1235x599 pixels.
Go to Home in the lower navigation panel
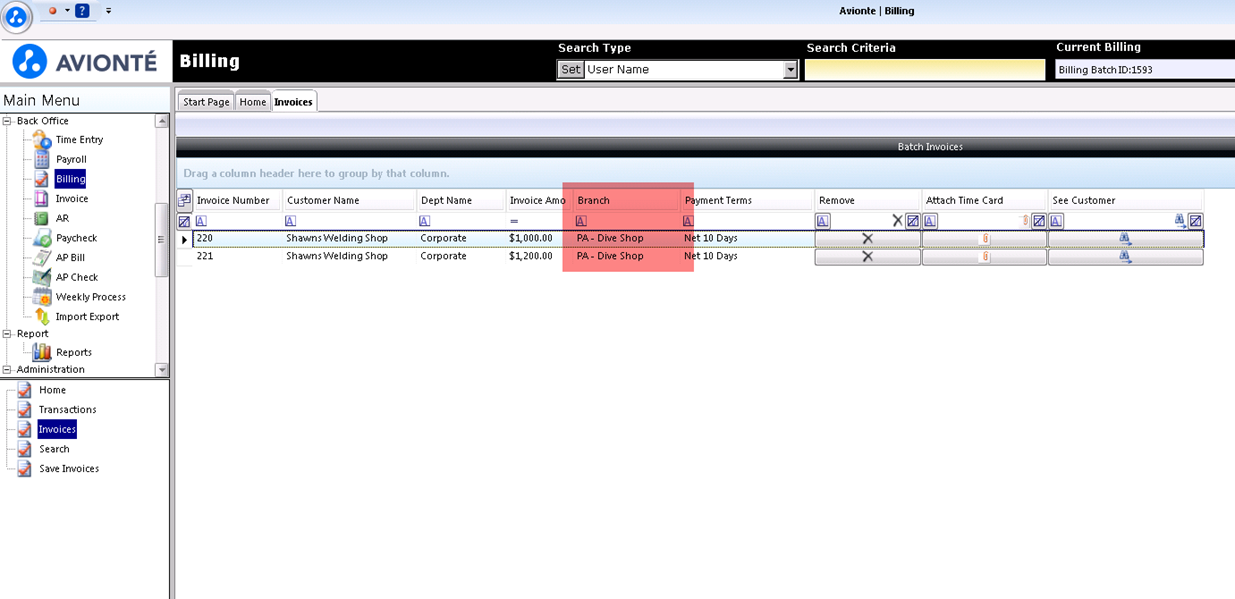tap(52, 390)
